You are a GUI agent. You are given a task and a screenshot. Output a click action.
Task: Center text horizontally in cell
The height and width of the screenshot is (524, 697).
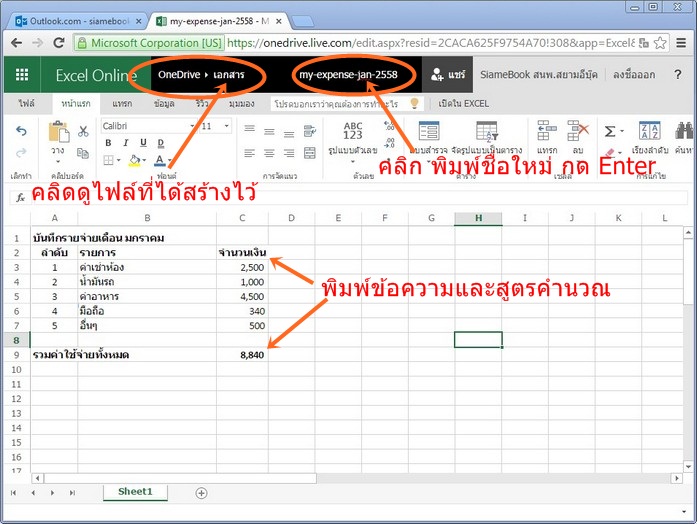click(x=269, y=153)
